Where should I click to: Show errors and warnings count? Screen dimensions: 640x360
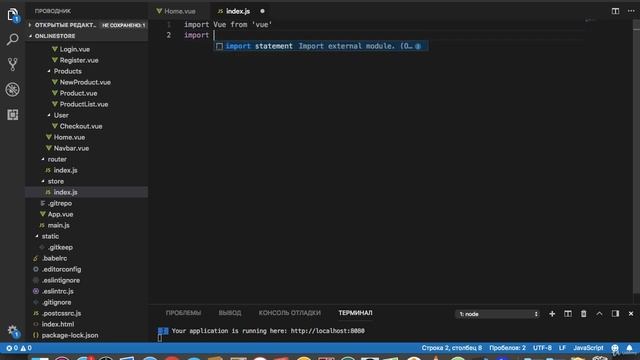(x=19, y=348)
